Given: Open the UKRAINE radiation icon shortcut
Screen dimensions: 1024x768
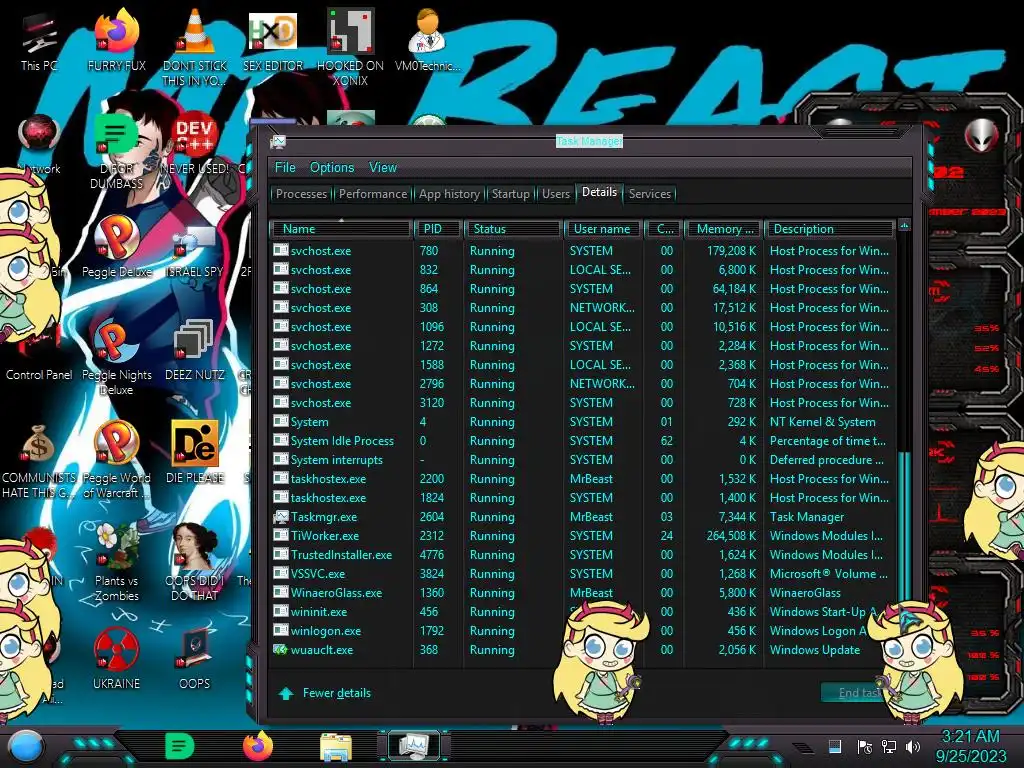Looking at the screenshot, I should (x=116, y=658).
